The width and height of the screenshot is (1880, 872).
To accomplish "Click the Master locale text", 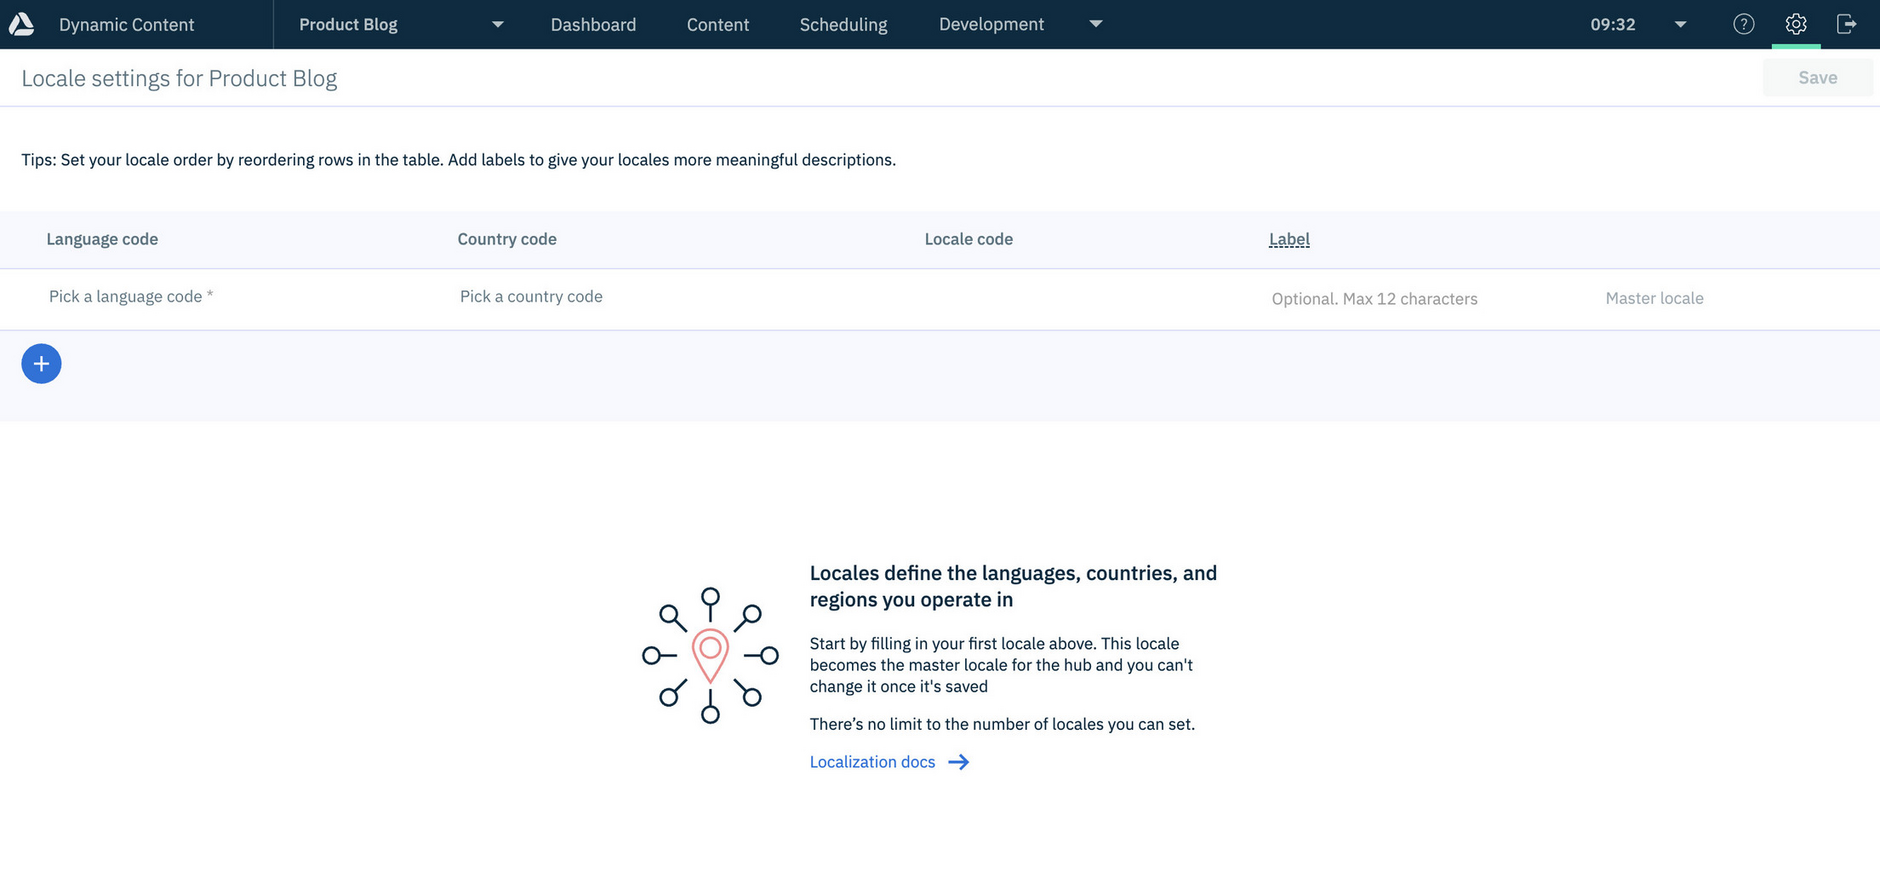I will pyautogui.click(x=1654, y=298).
